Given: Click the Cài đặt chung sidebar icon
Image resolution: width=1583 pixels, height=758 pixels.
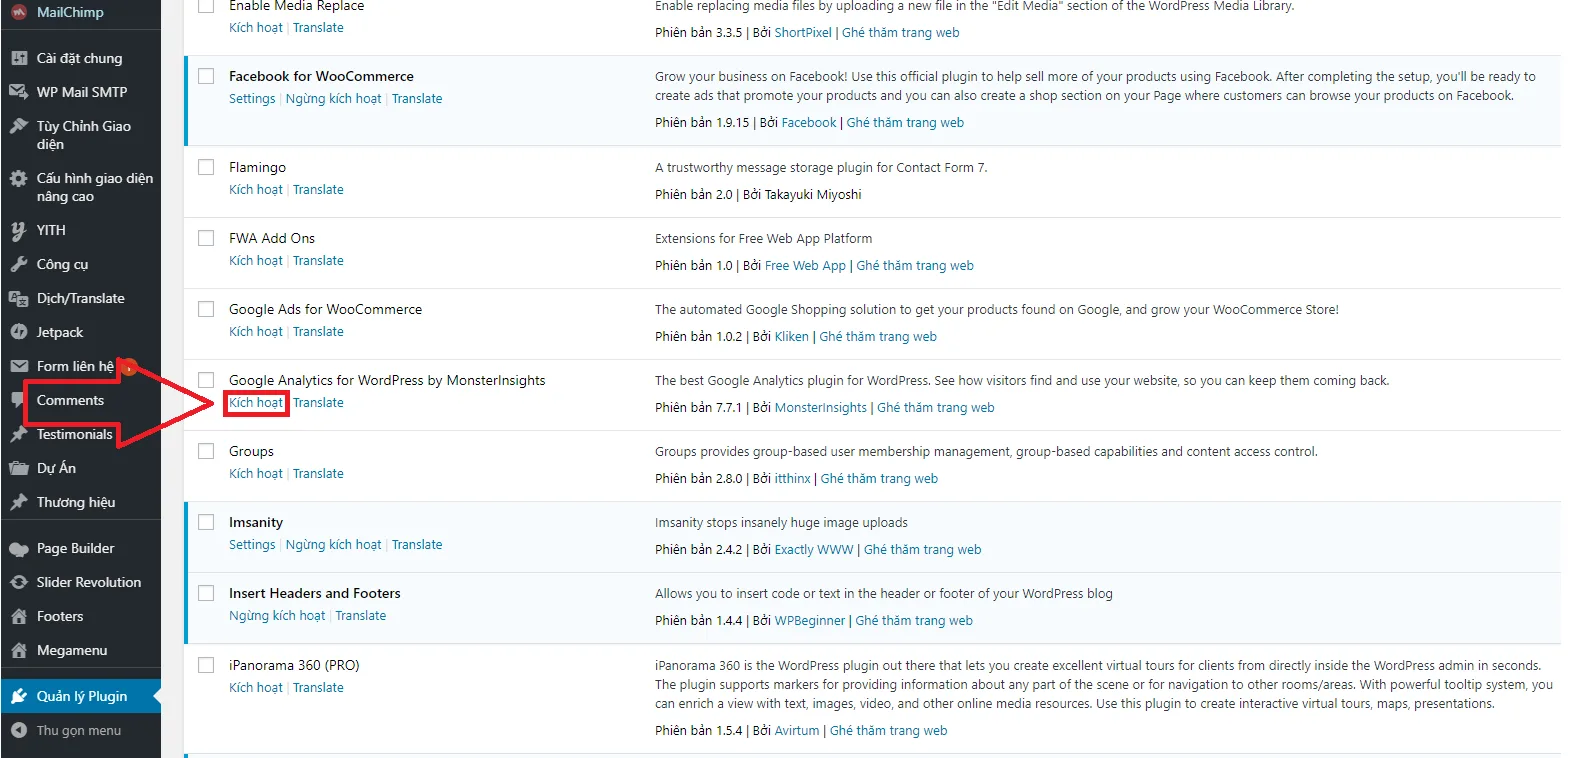Looking at the screenshot, I should (19, 58).
